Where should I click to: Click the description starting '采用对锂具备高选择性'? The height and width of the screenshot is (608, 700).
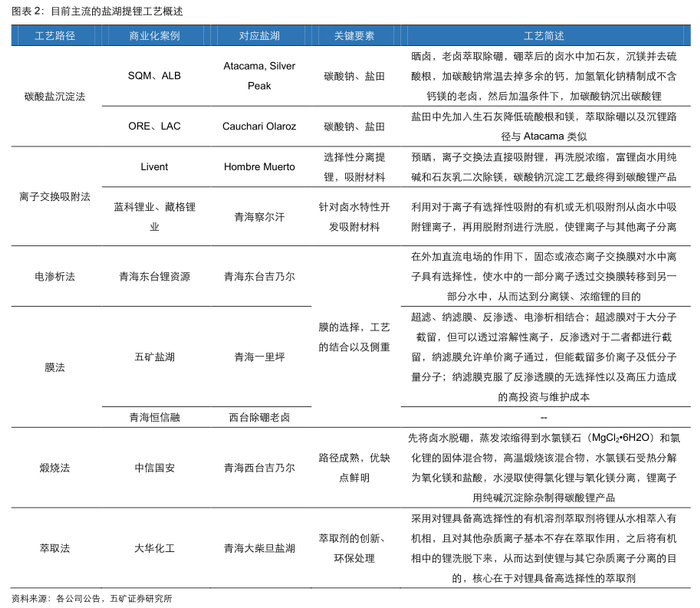point(544,548)
